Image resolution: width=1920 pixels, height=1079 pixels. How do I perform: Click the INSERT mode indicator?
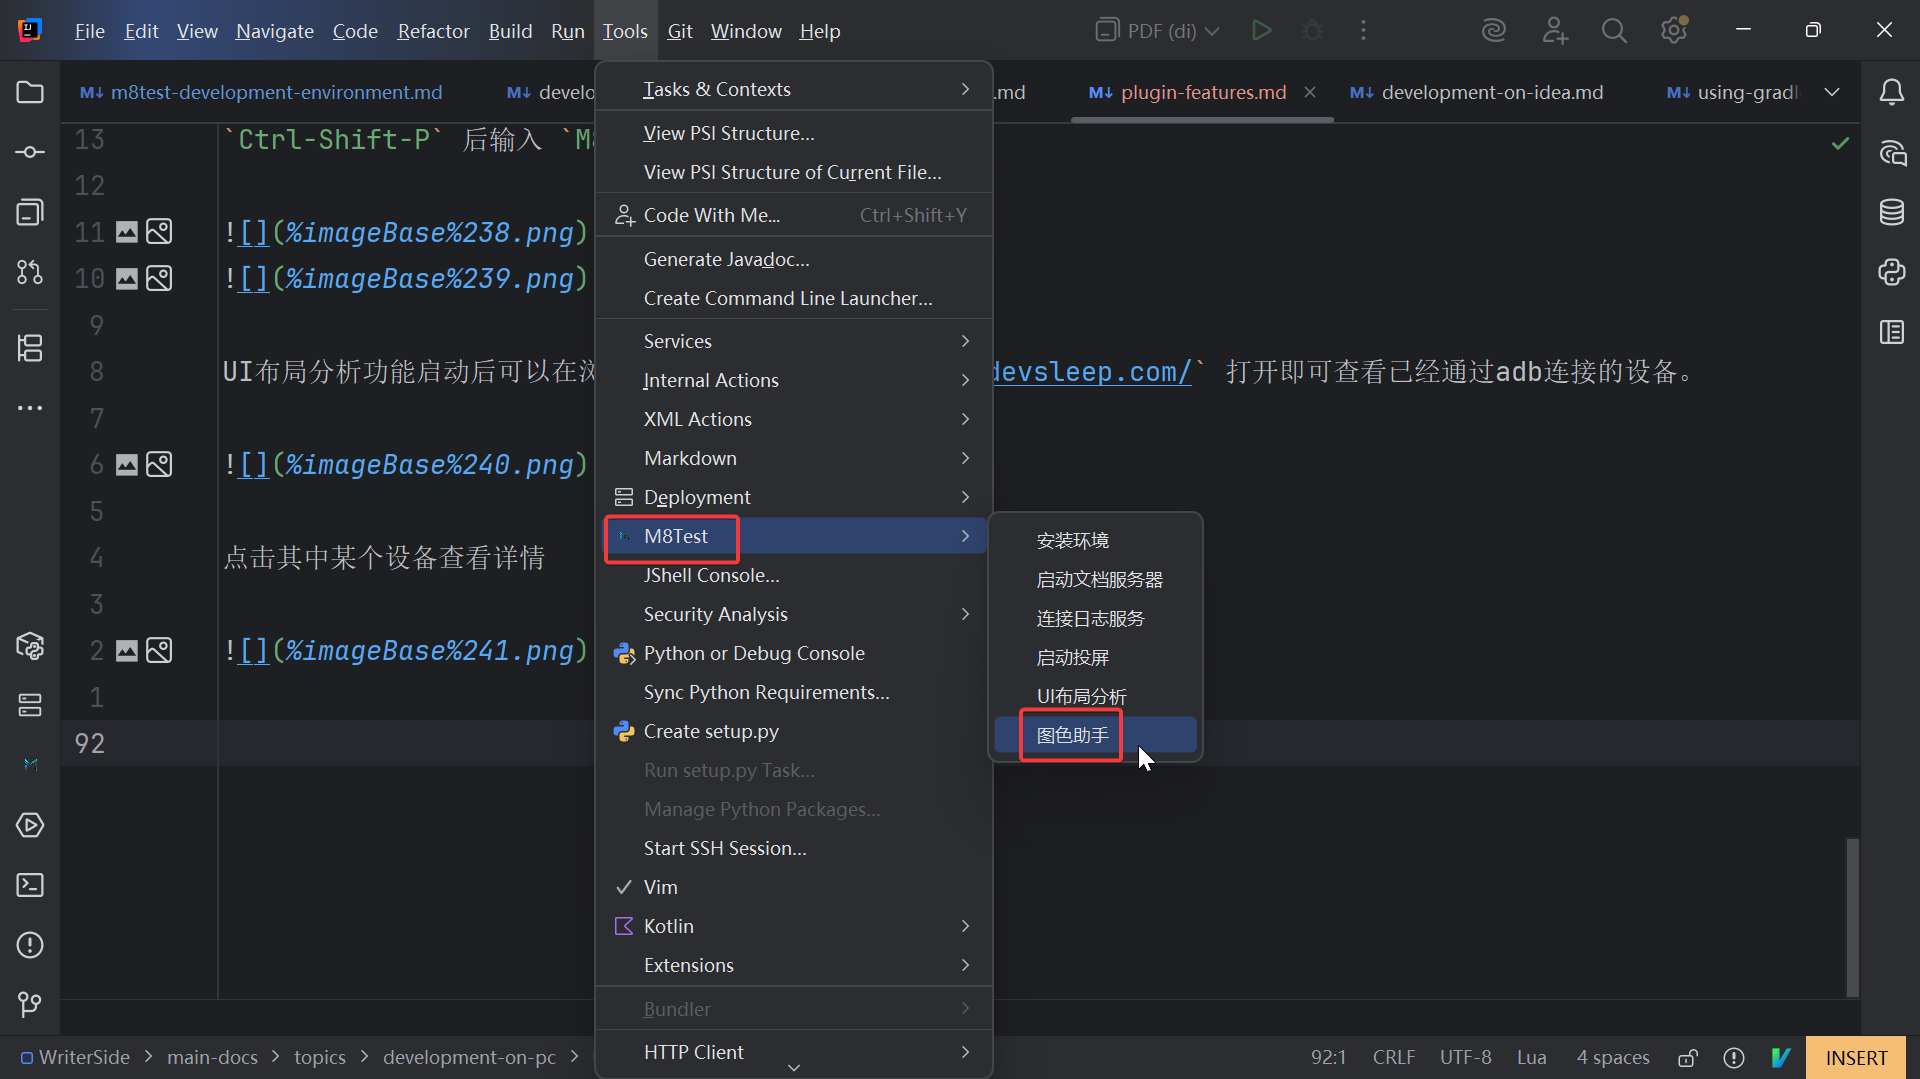(1855, 1058)
